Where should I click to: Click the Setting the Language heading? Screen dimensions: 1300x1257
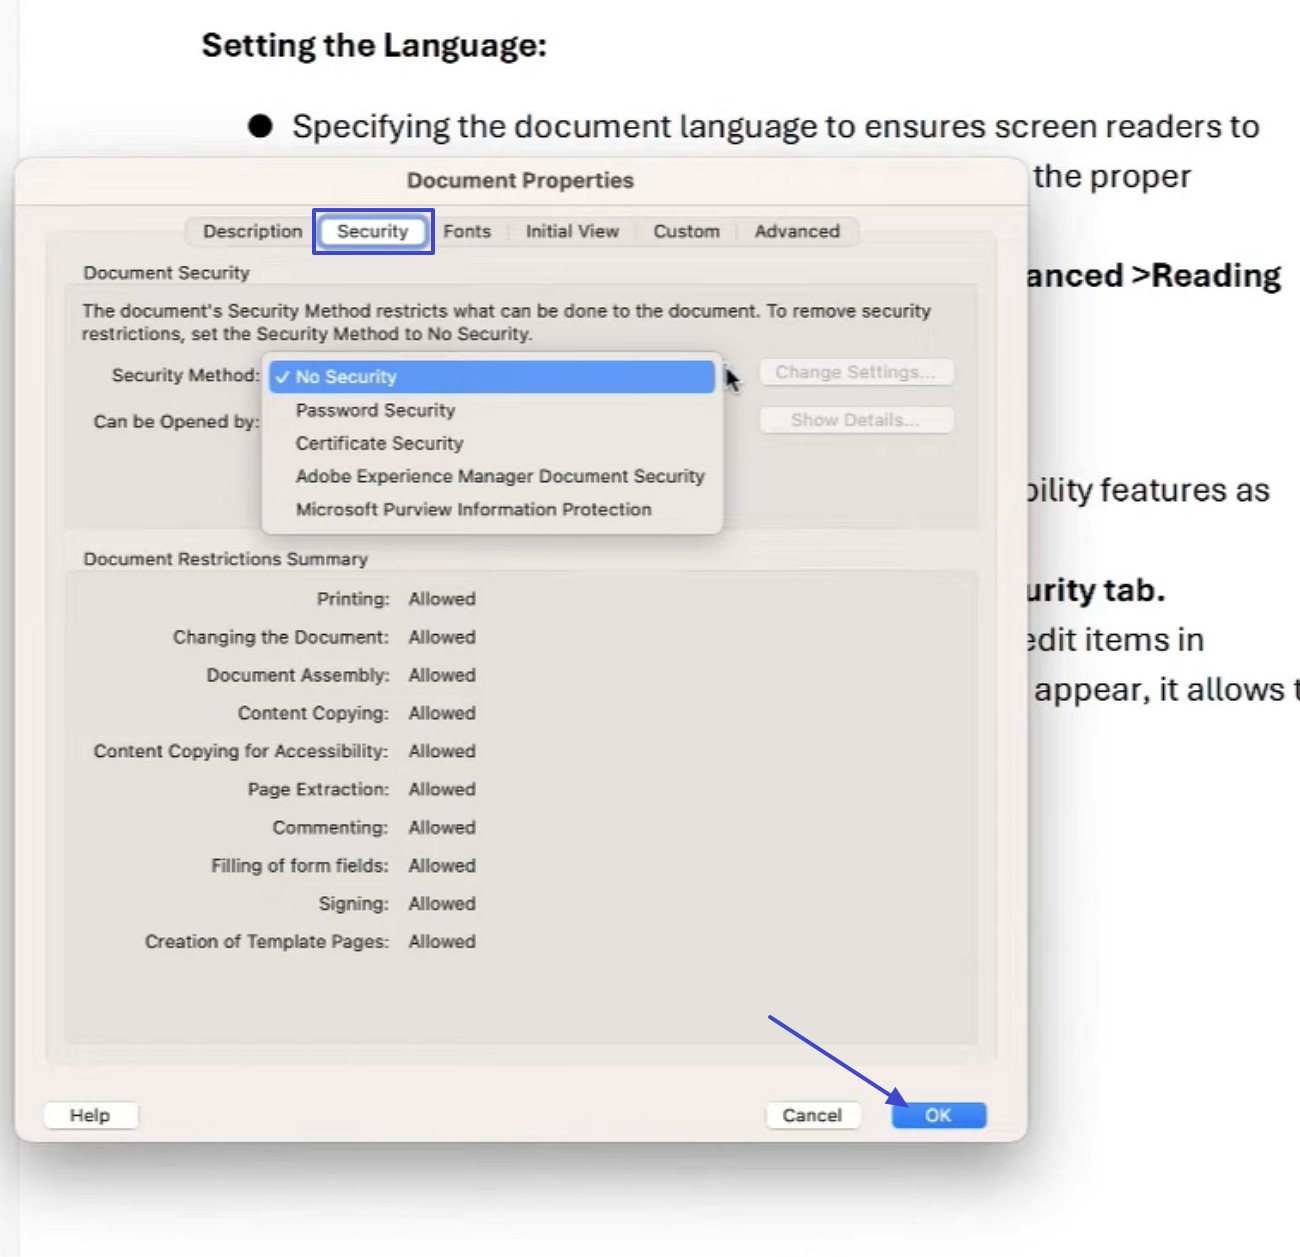[374, 45]
